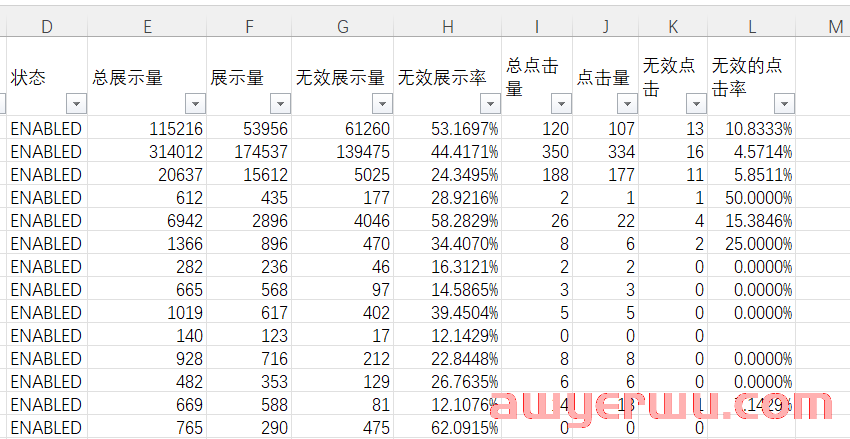850x439 pixels.
Task: Select cell with value 174537
Action: [249, 151]
